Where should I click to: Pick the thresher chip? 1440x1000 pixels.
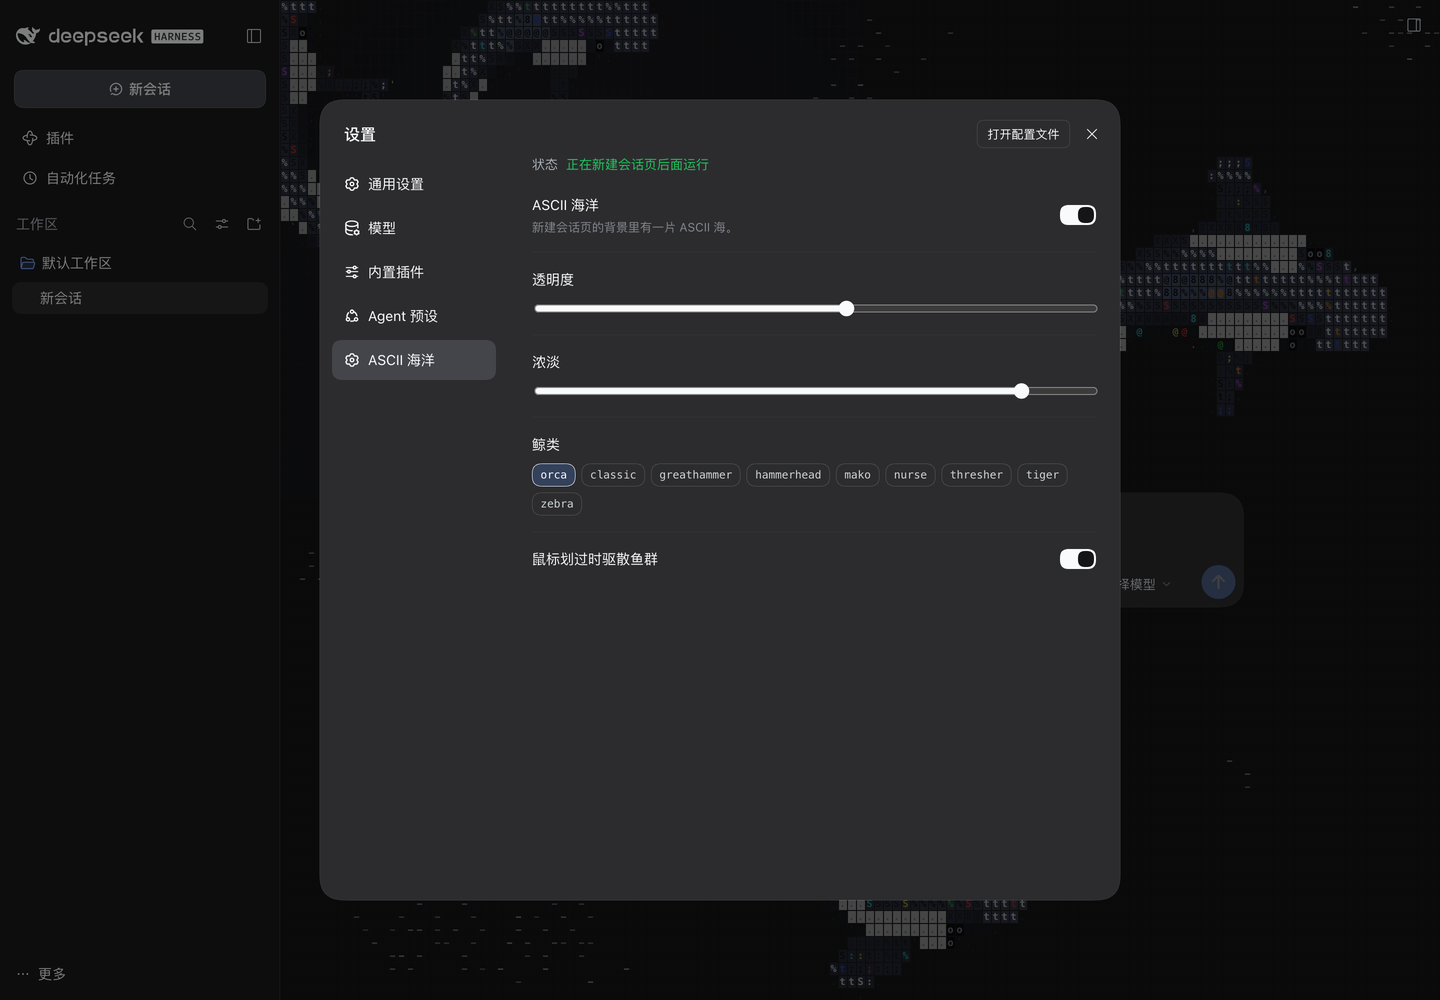pos(976,475)
